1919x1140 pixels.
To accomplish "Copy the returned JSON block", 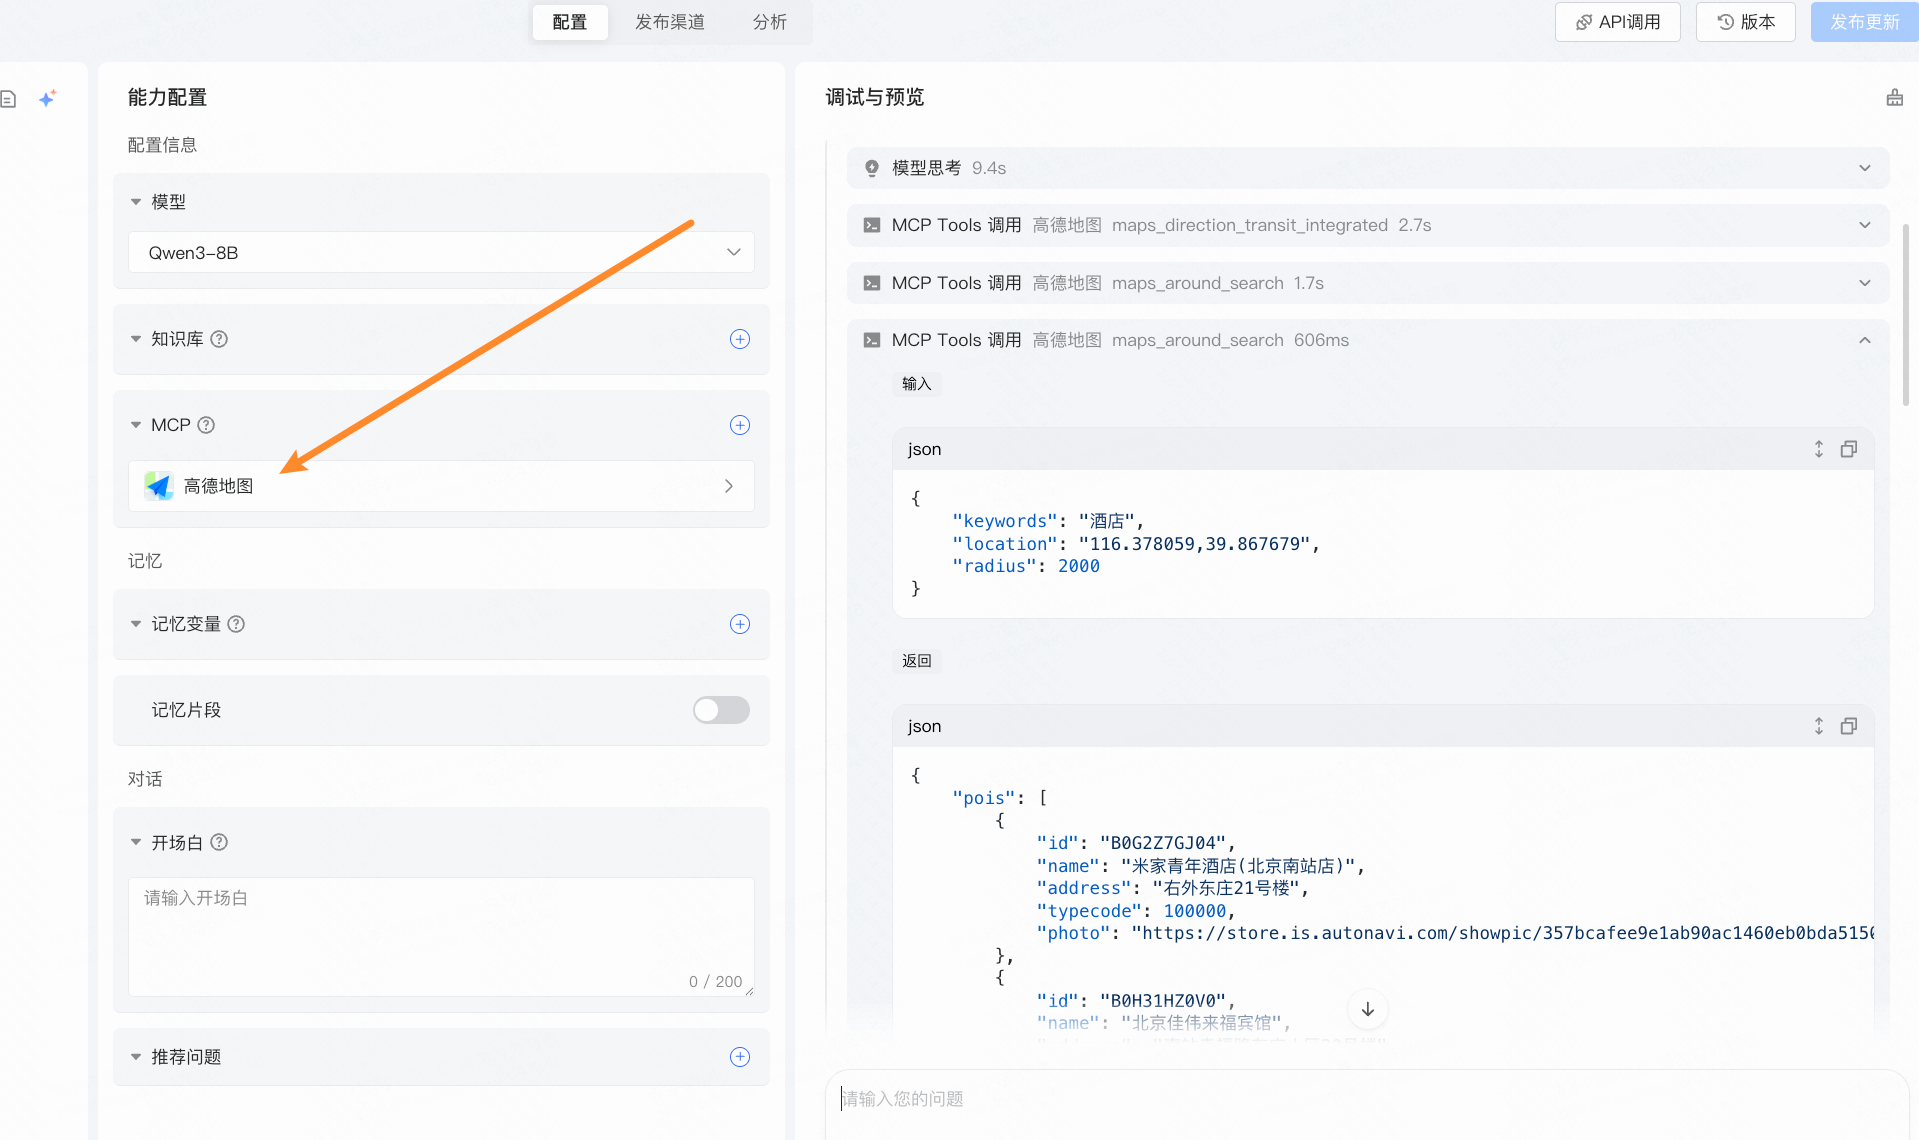I will pos(1849,726).
